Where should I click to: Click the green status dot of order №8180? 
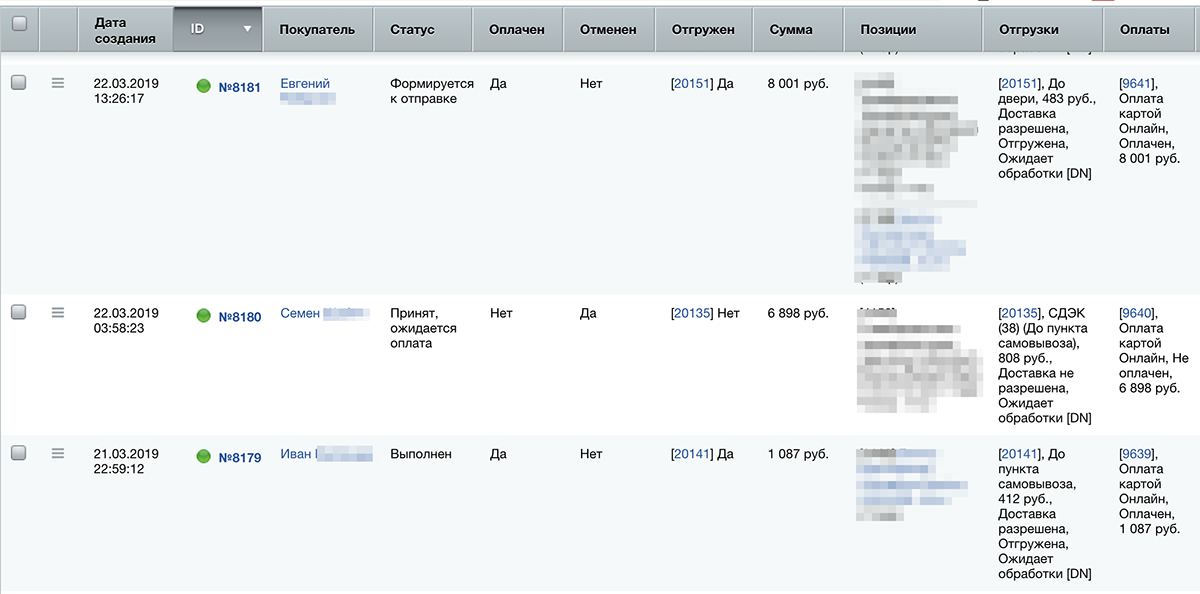coord(204,316)
